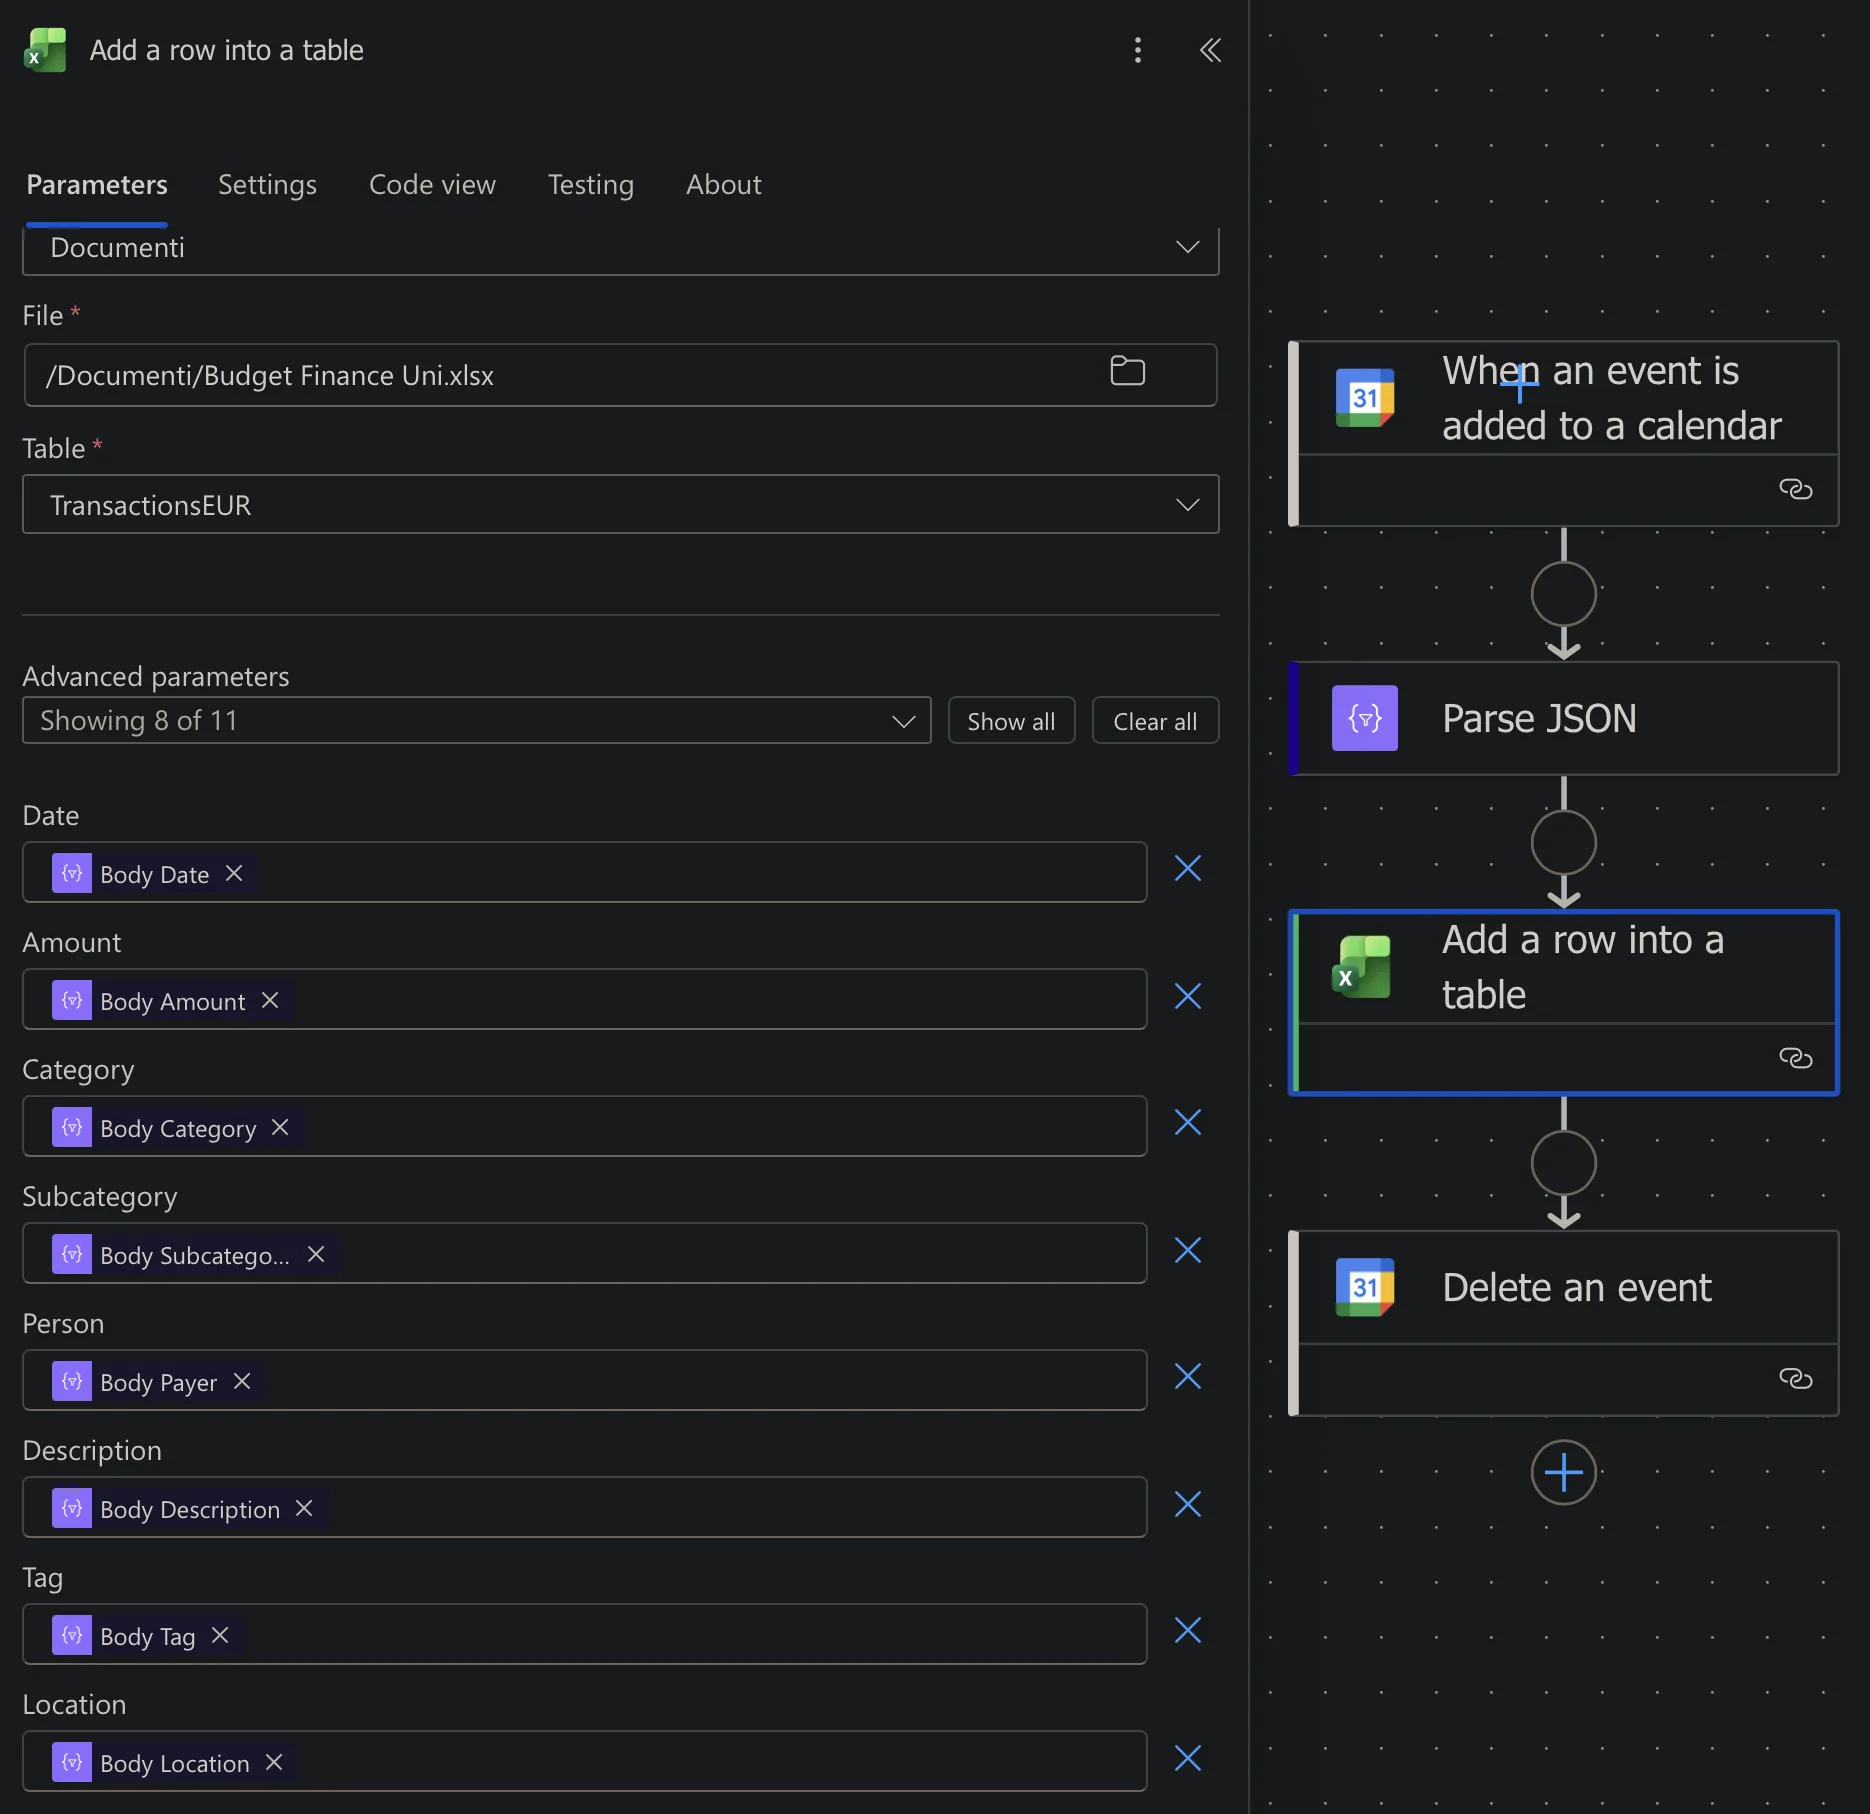Delete the Body Description token

[304, 1508]
